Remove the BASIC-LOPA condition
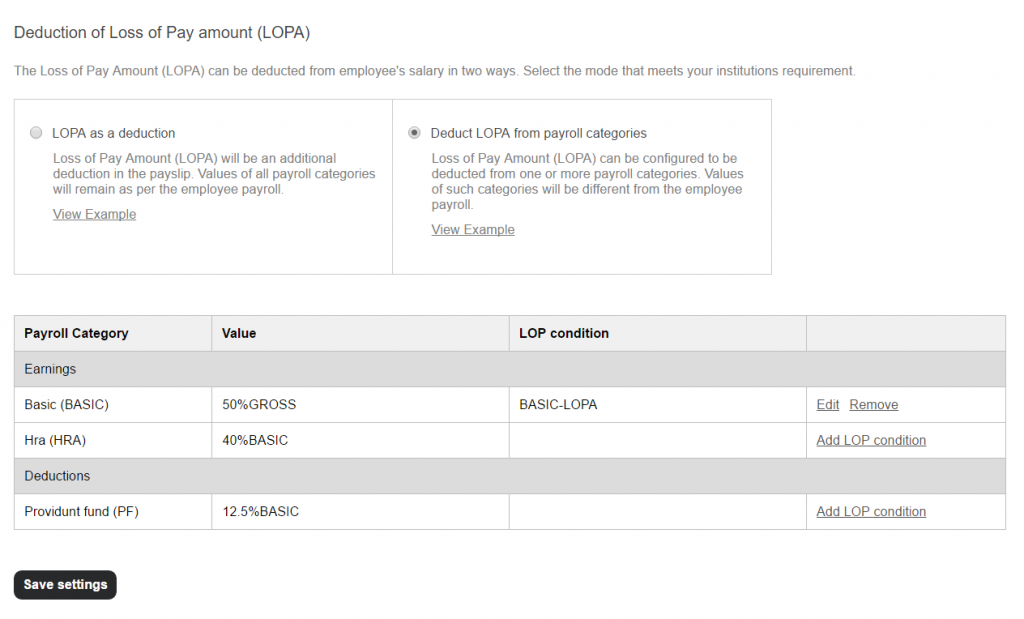This screenshot has width=1024, height=619. point(873,404)
